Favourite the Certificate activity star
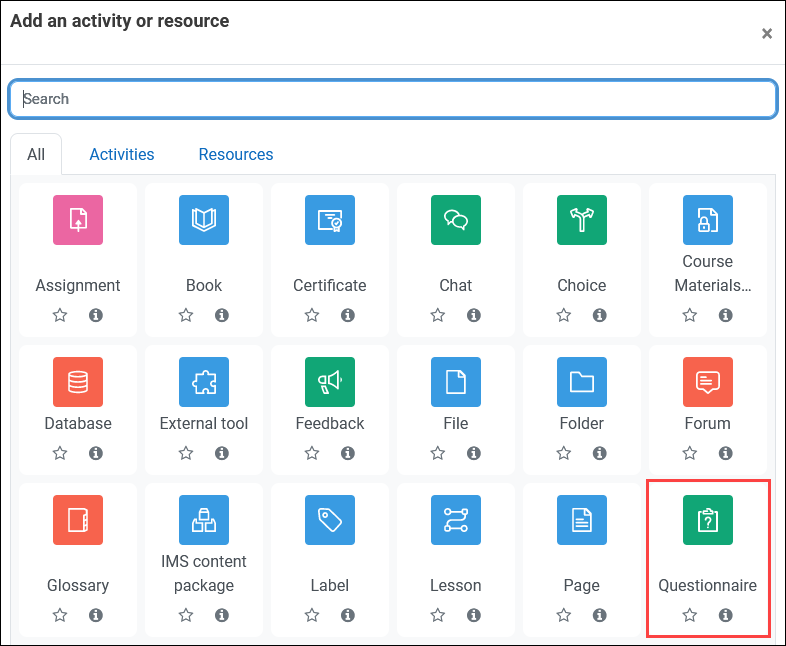786x646 pixels. 312,315
